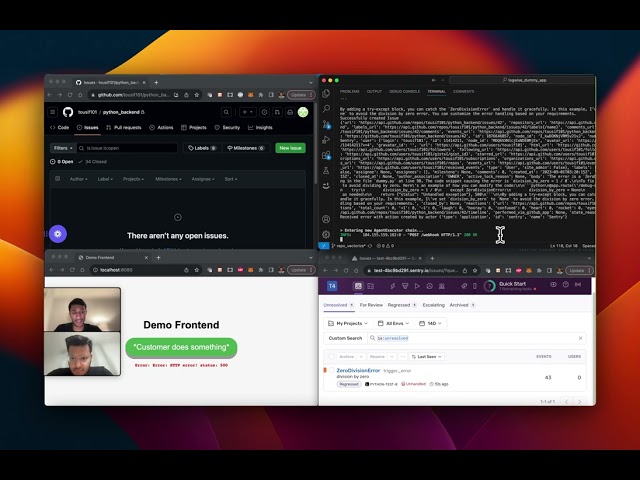This screenshot has width=640, height=480.
Task: Open VS Code Run and Debug icon
Action: click(326, 140)
